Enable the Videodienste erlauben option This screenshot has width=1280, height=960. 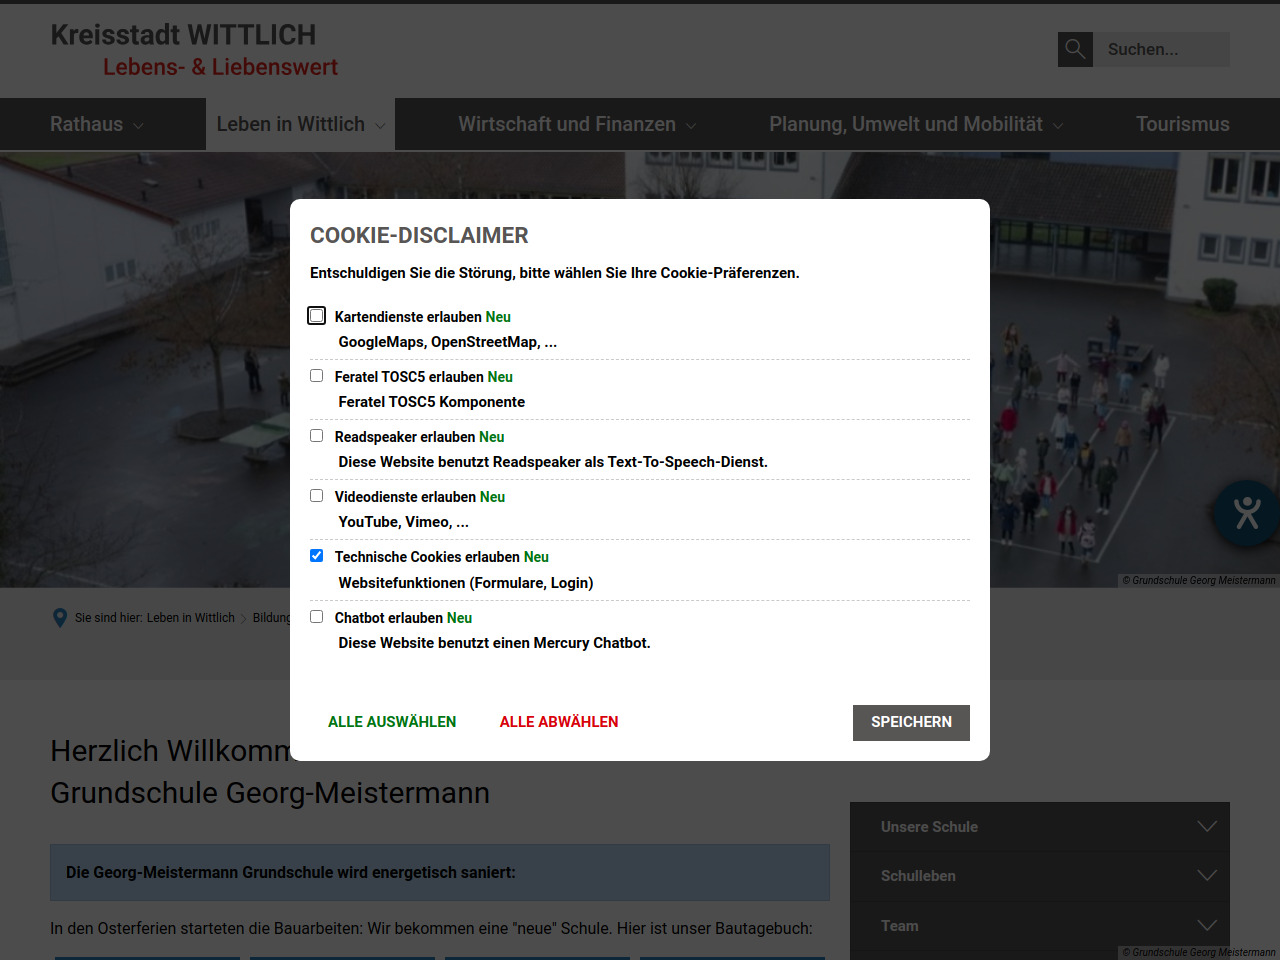click(x=317, y=496)
